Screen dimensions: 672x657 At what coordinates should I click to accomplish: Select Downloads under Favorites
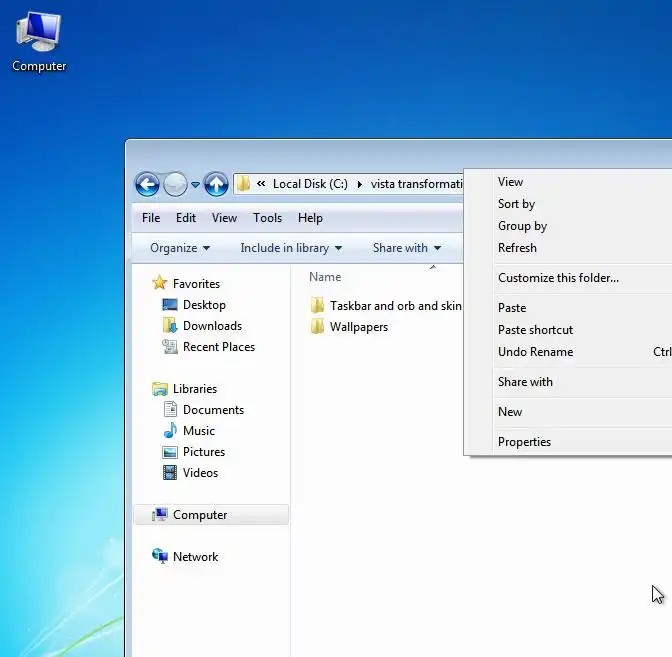click(x=212, y=326)
